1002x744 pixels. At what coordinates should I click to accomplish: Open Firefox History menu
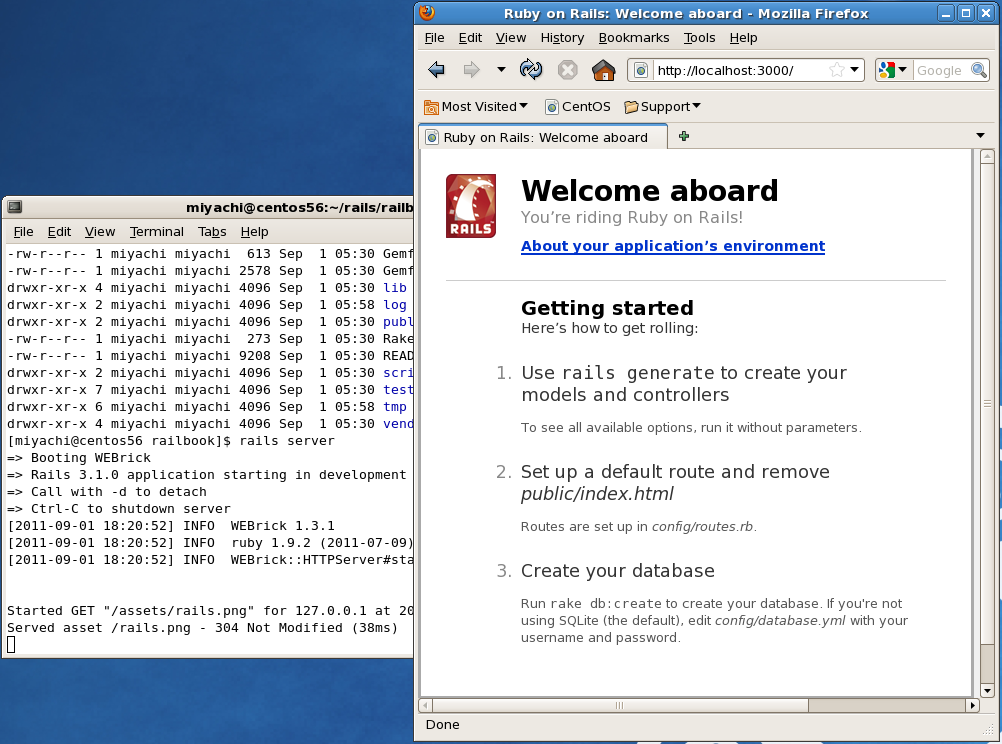(x=562, y=38)
